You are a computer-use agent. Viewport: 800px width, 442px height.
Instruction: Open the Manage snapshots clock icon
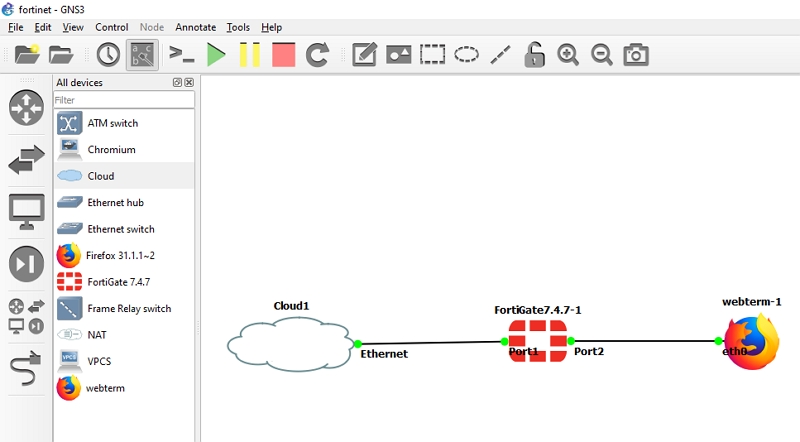pyautogui.click(x=108, y=55)
